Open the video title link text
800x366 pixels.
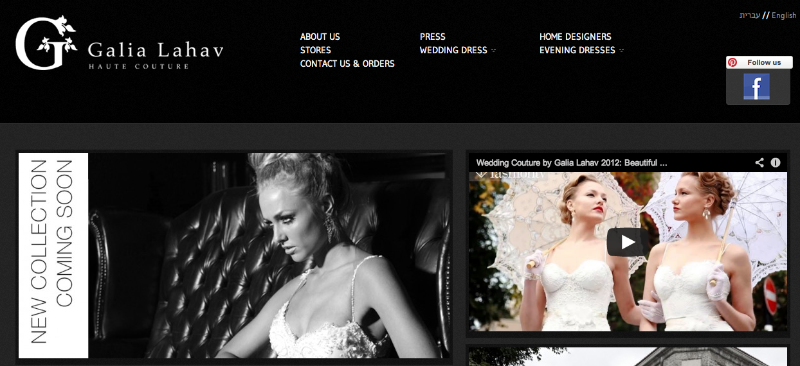click(571, 163)
